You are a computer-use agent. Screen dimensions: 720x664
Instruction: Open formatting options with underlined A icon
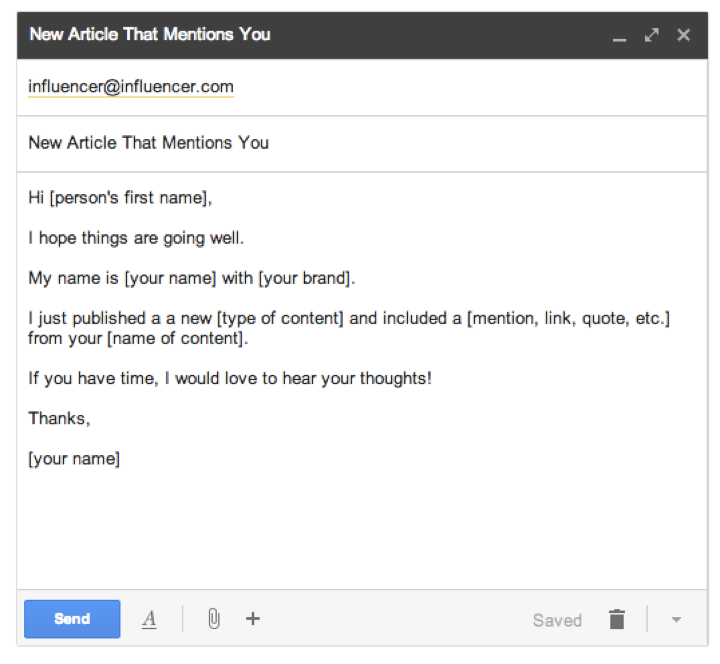tap(149, 619)
